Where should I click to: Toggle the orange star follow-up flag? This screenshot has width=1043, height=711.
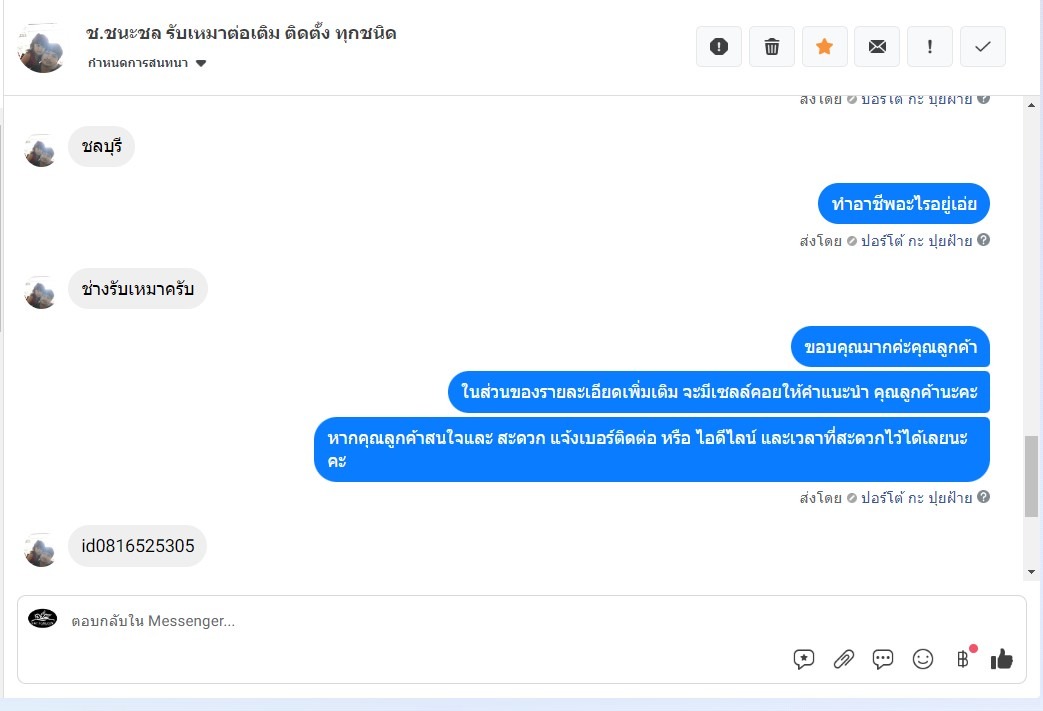coord(824,47)
